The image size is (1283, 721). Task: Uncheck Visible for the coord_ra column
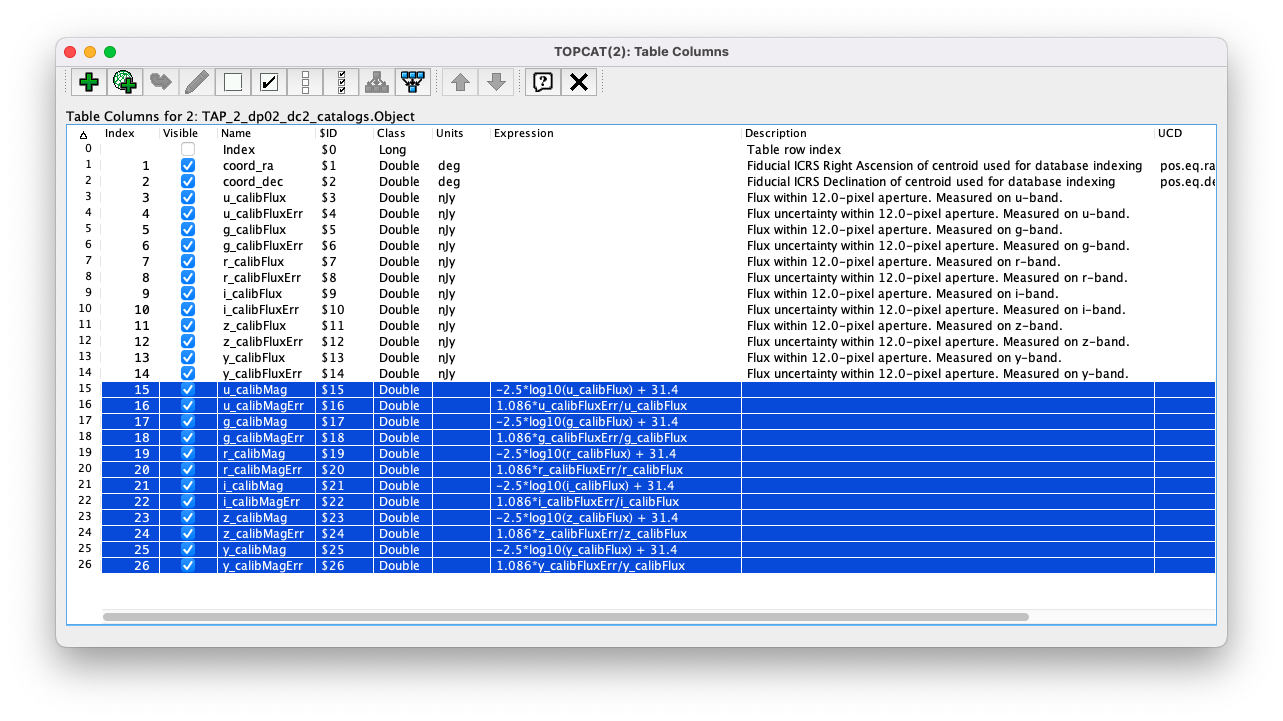coord(187,165)
